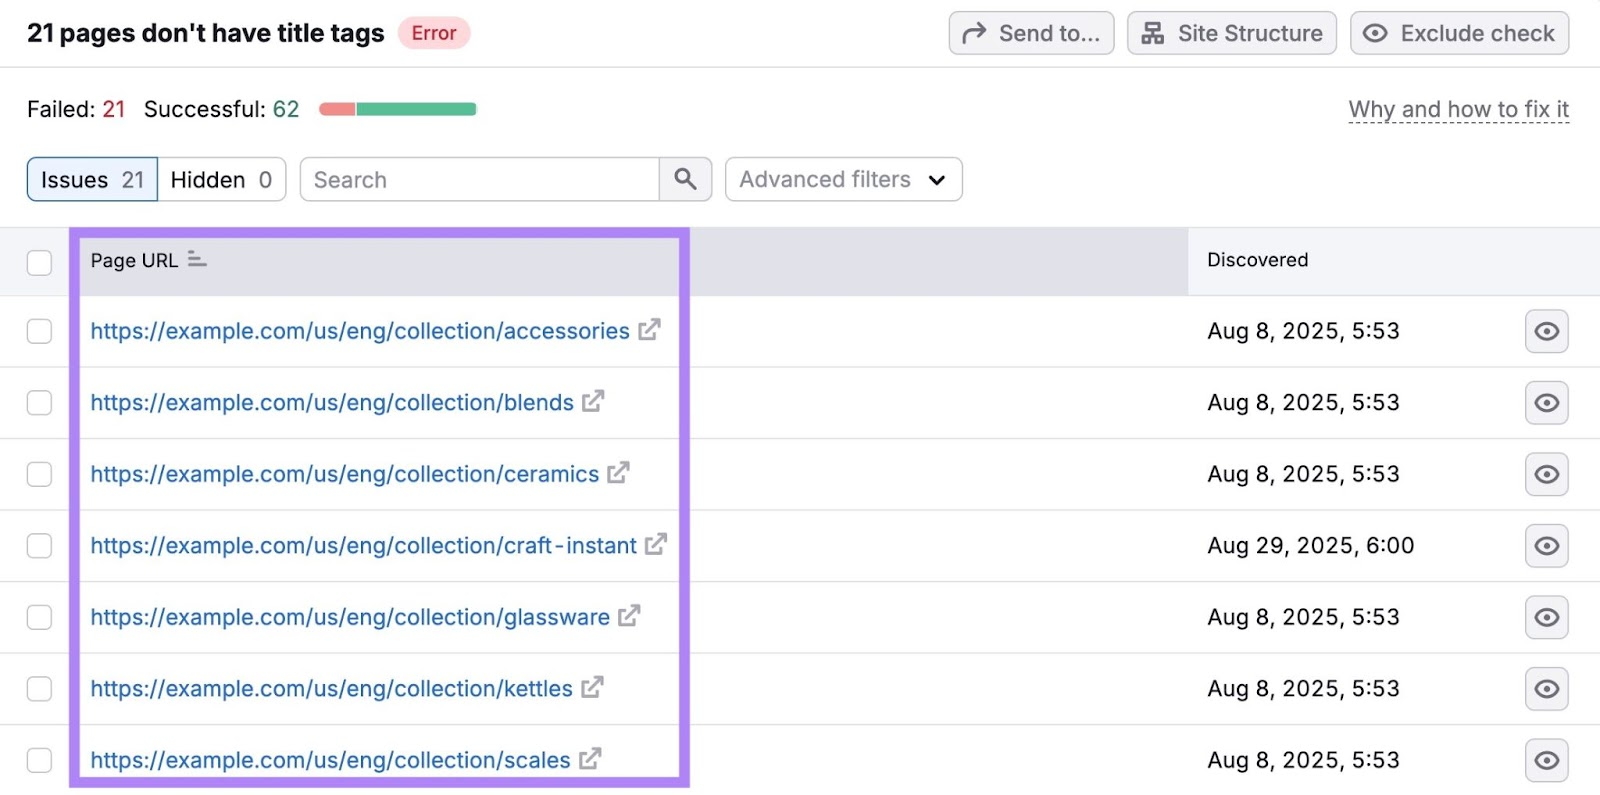This screenshot has height=795, width=1600.
Task: Click the magnifying glass search icon
Action: pyautogui.click(x=685, y=179)
